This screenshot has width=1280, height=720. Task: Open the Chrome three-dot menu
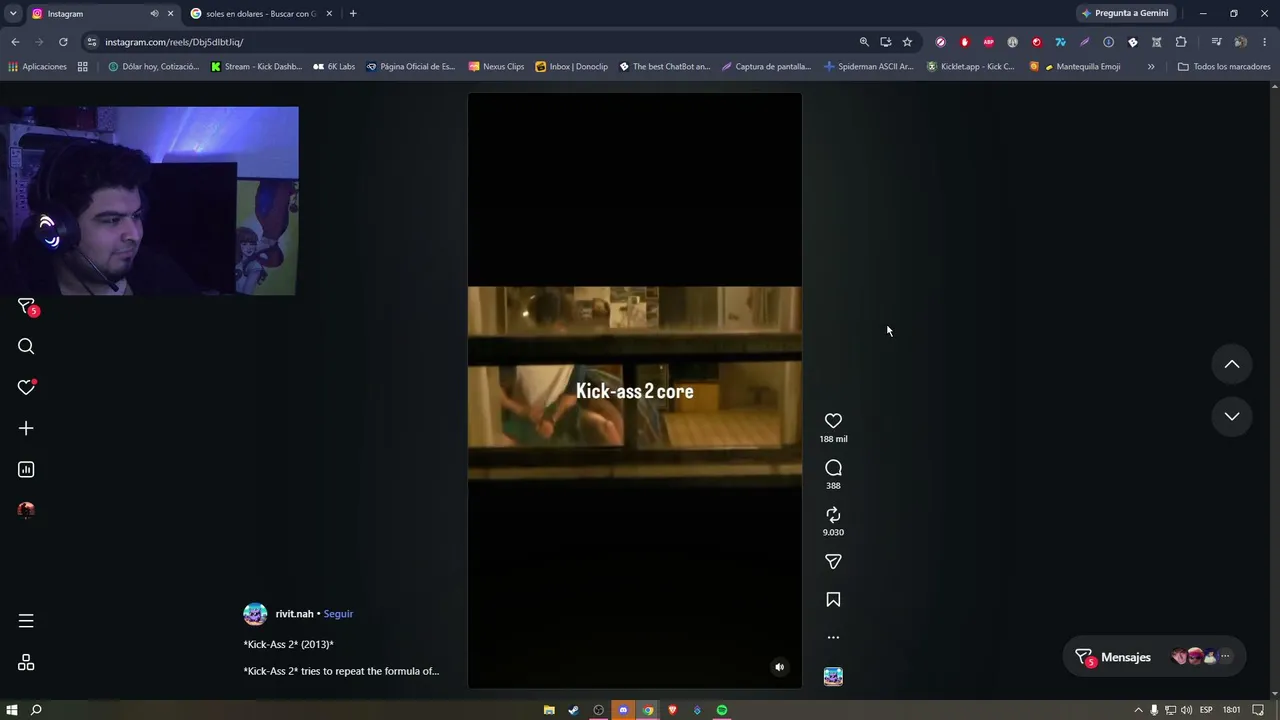pos(1265,42)
